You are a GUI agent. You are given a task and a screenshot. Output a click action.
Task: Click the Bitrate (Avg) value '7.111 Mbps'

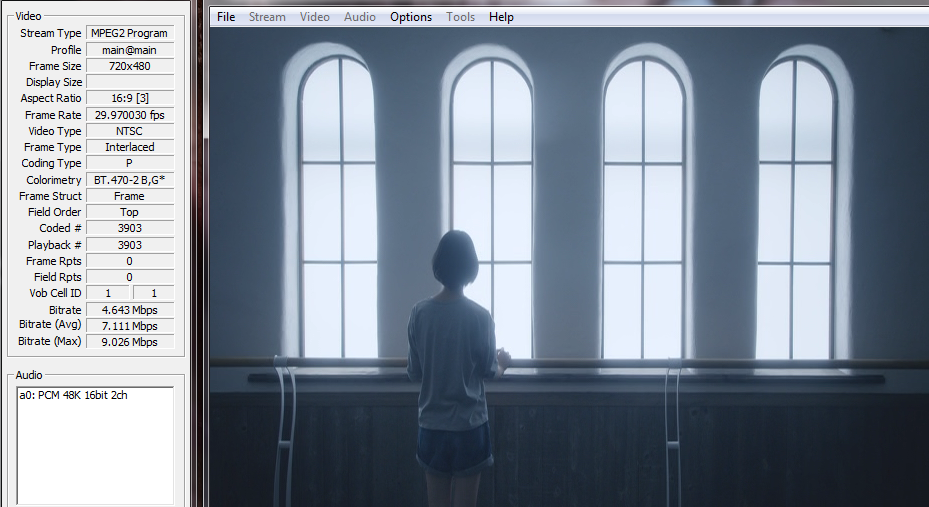(130, 326)
